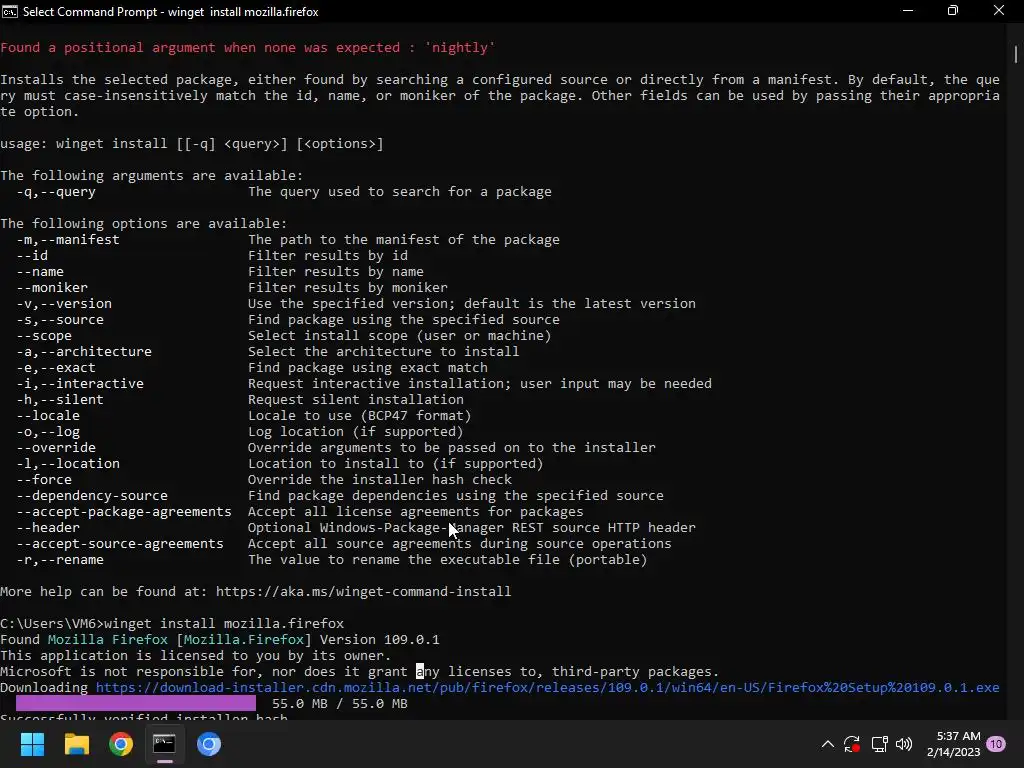
Task: Click the '--force' option text
Action: pyautogui.click(x=44, y=479)
